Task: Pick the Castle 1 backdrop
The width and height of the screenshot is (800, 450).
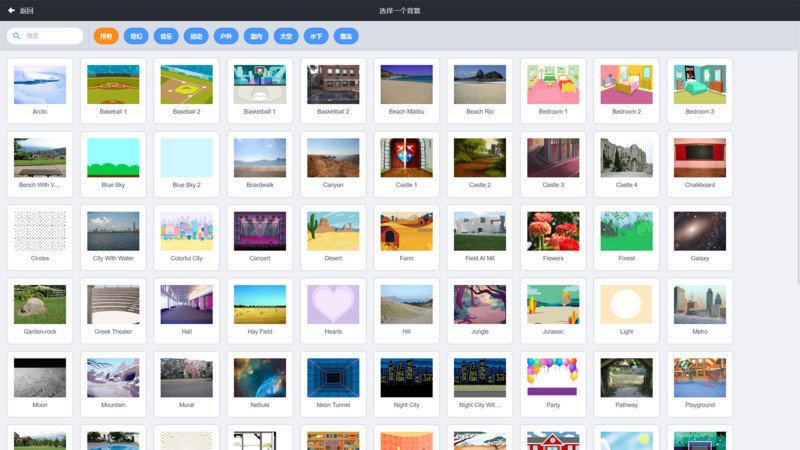Action: click(x=407, y=163)
